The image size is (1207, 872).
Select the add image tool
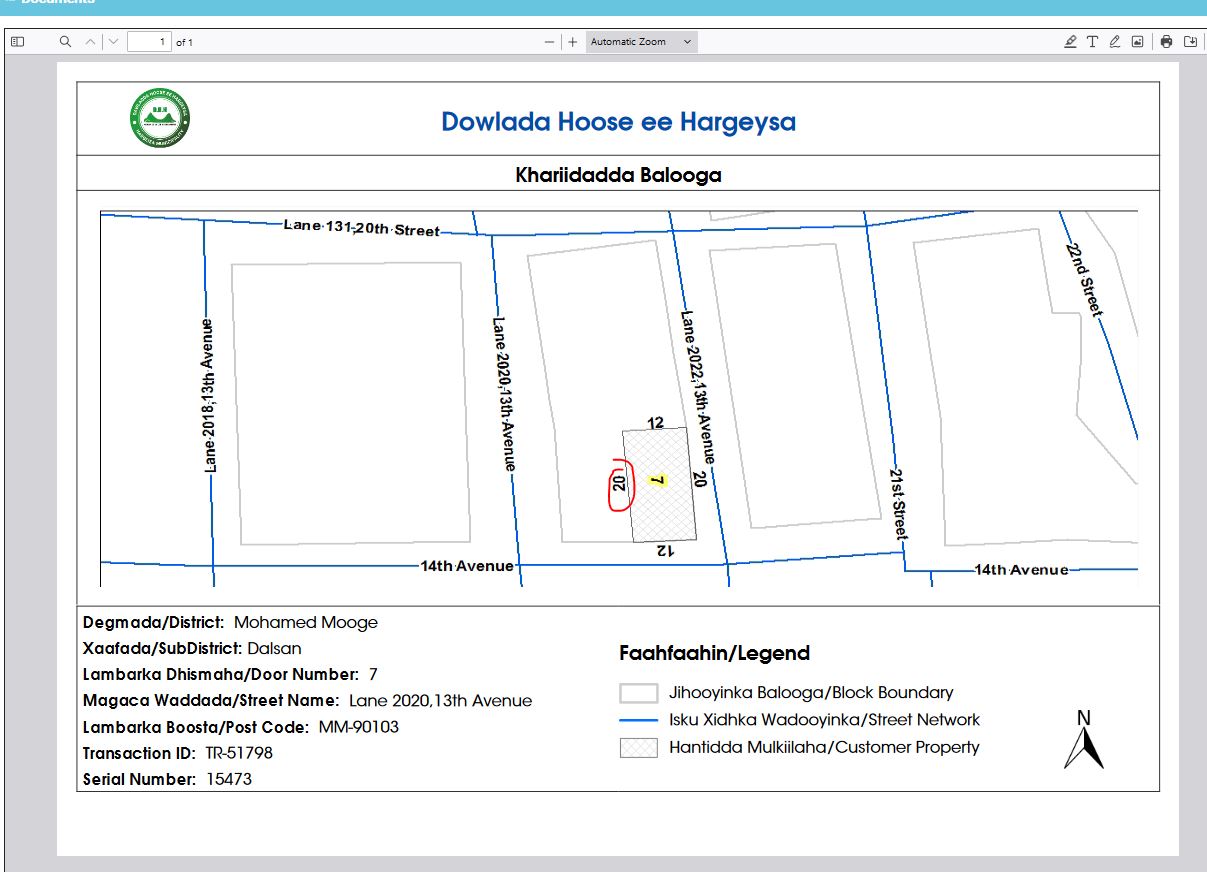[1137, 42]
